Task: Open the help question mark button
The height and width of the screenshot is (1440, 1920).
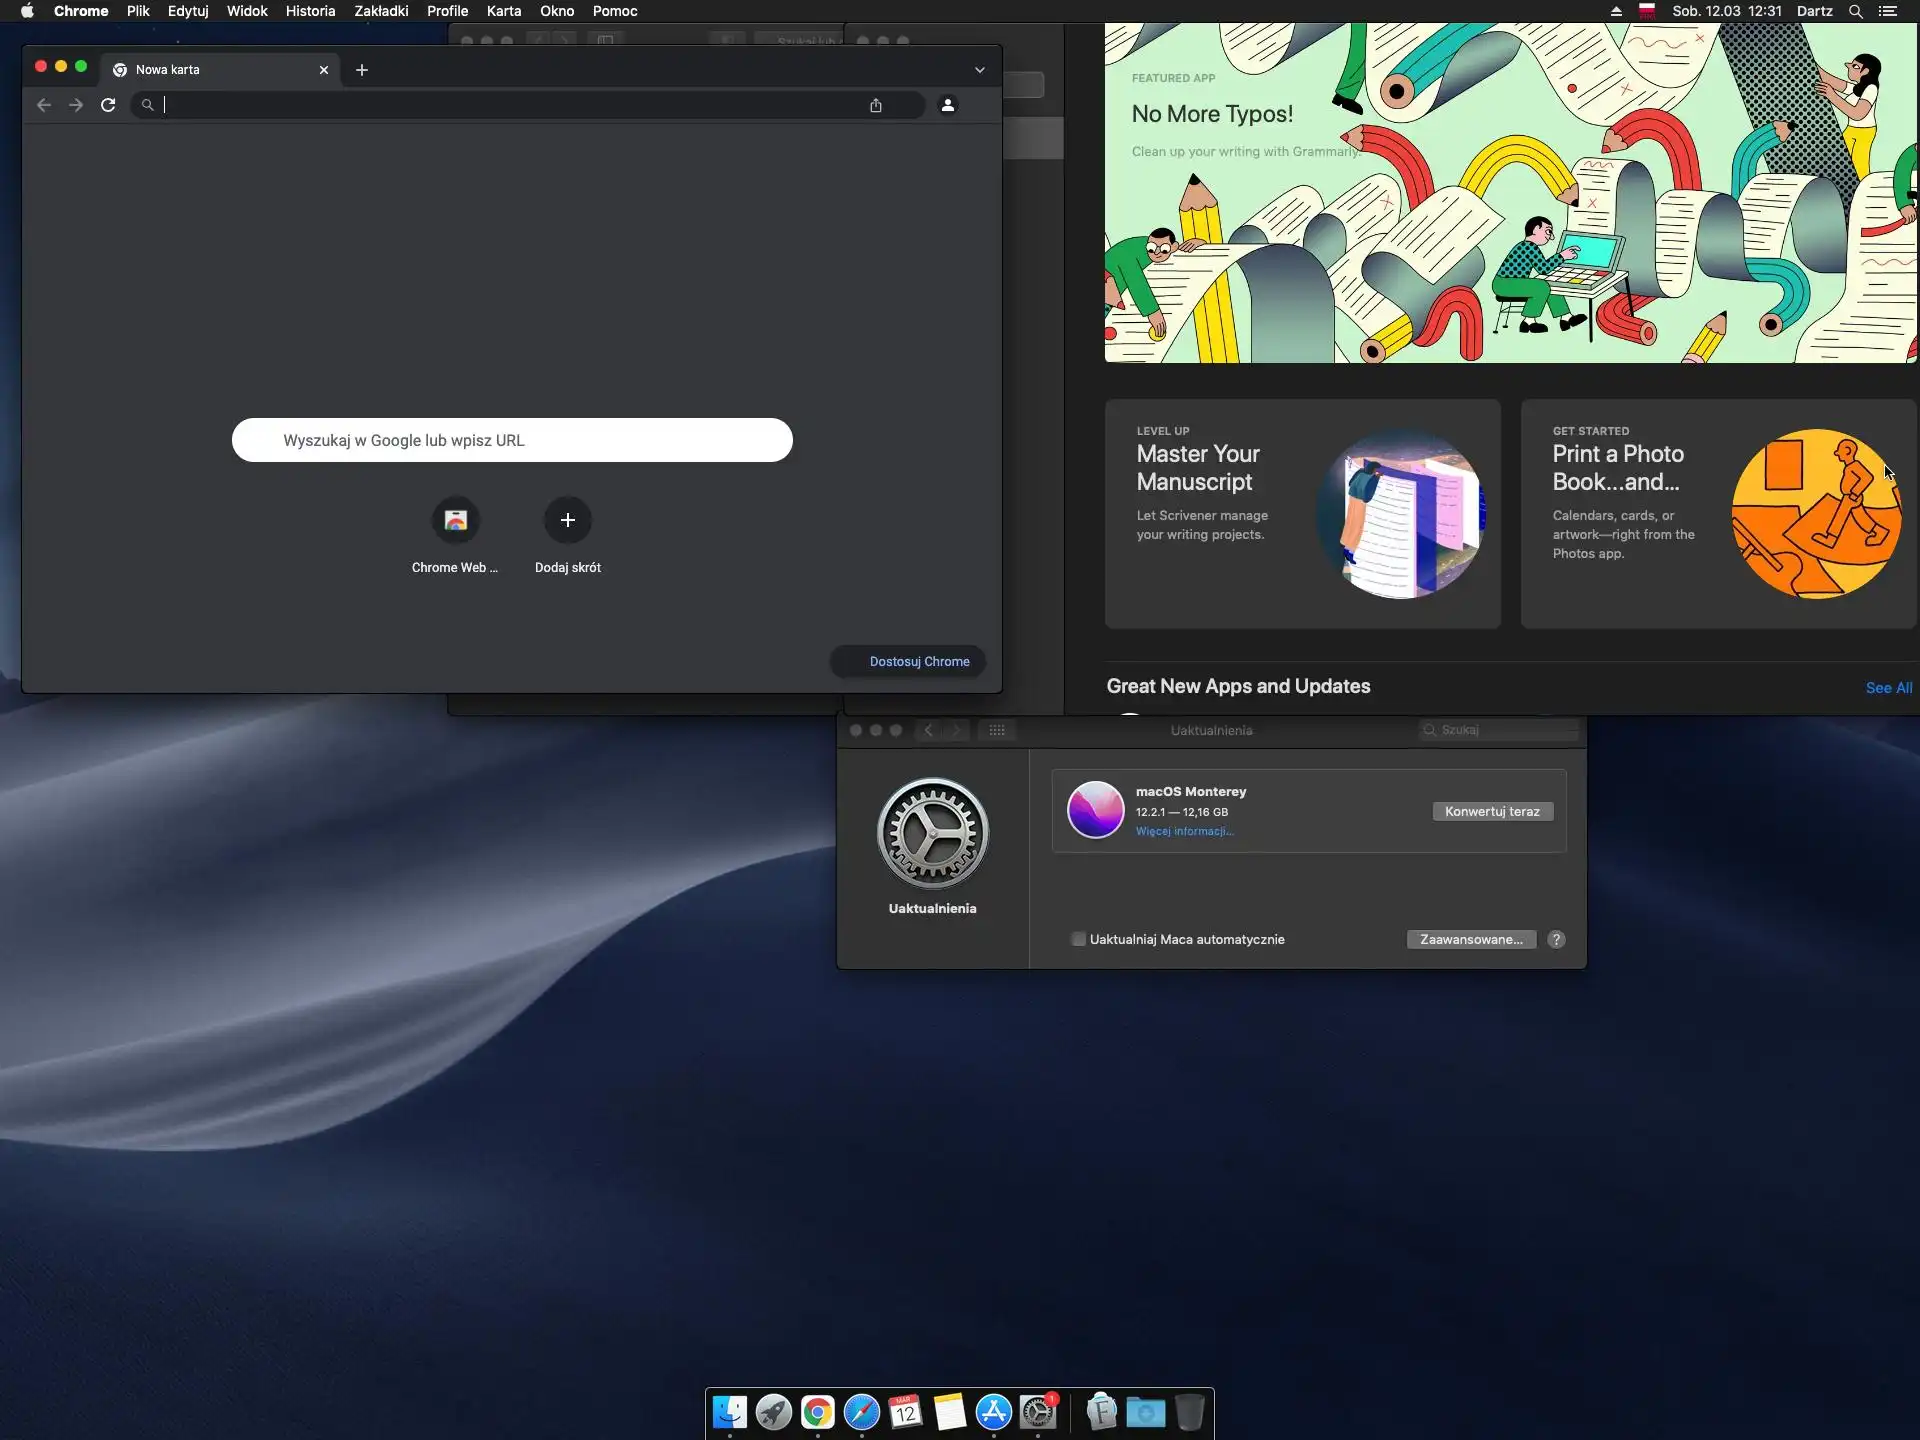Action: (1556, 939)
